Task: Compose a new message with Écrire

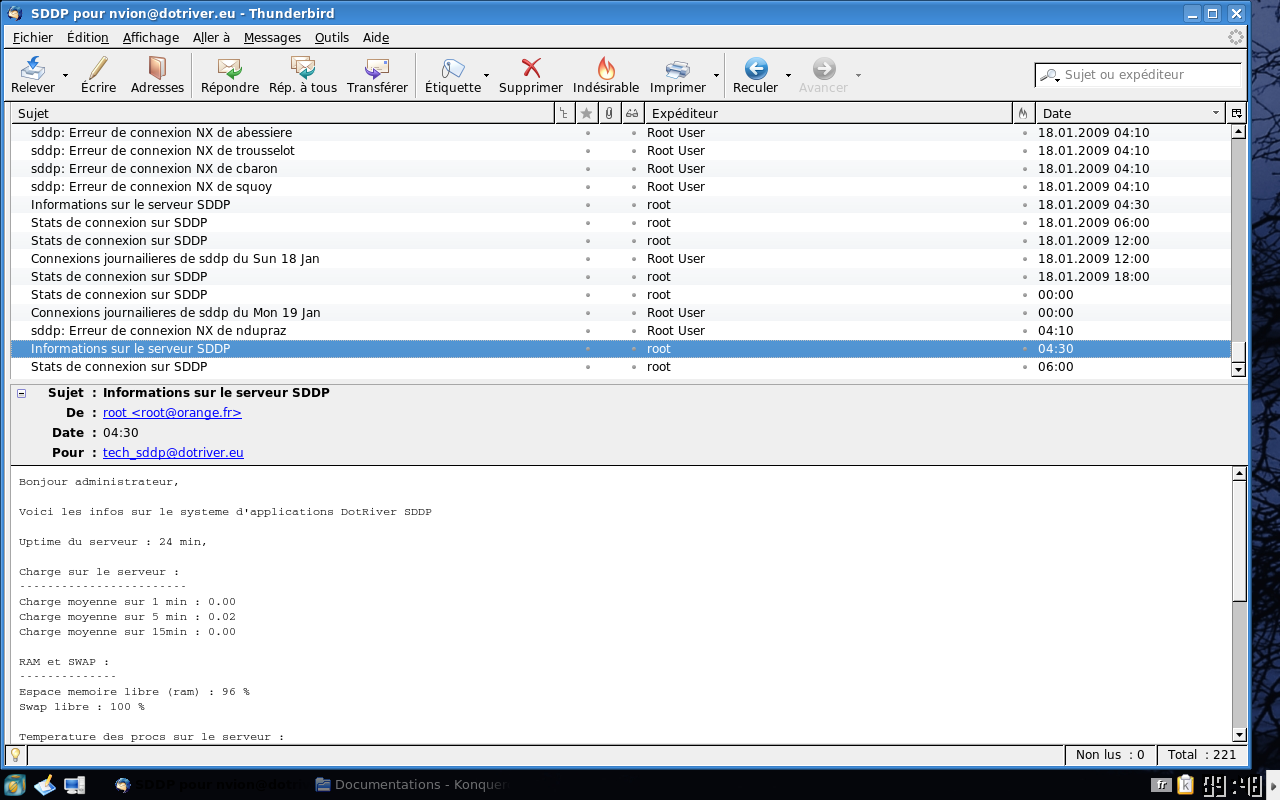Action: click(x=98, y=69)
